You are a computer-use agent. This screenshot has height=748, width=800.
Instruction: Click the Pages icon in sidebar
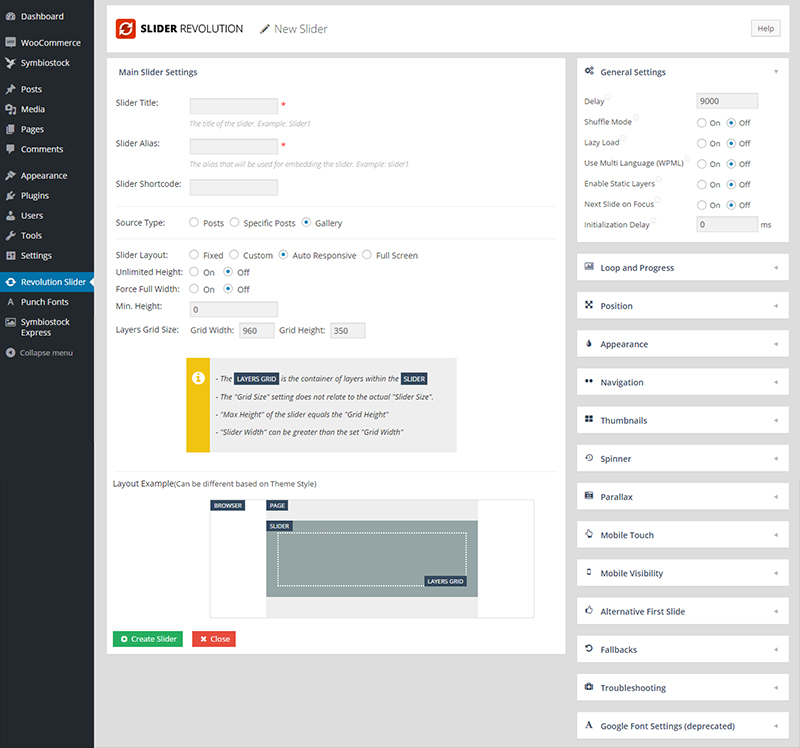(10, 129)
